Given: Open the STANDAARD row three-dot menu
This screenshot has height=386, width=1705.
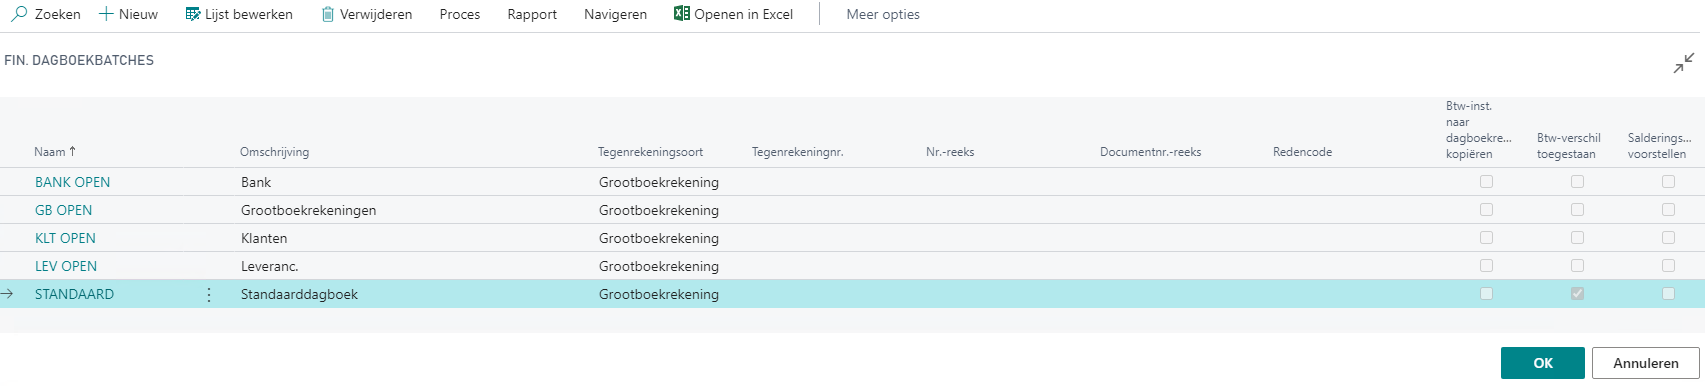Looking at the screenshot, I should point(209,294).
